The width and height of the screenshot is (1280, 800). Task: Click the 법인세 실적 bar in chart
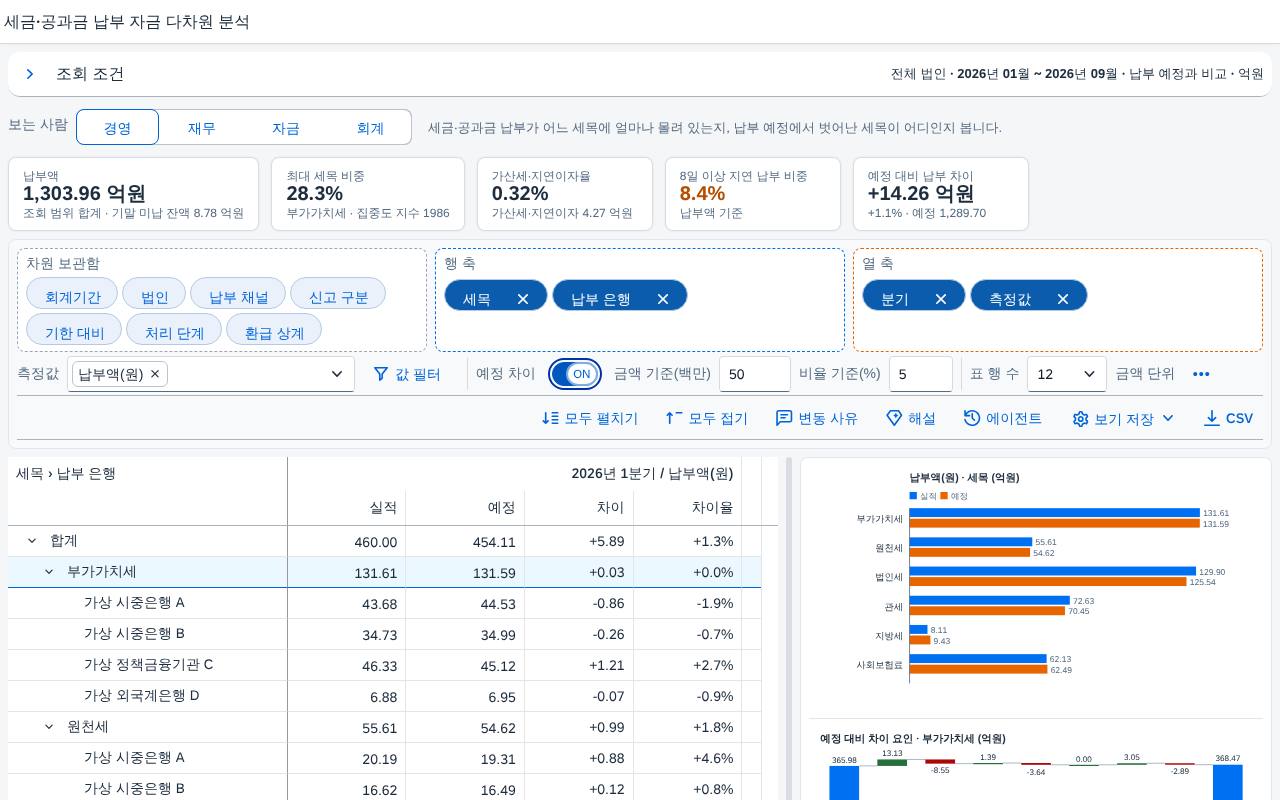click(1053, 572)
